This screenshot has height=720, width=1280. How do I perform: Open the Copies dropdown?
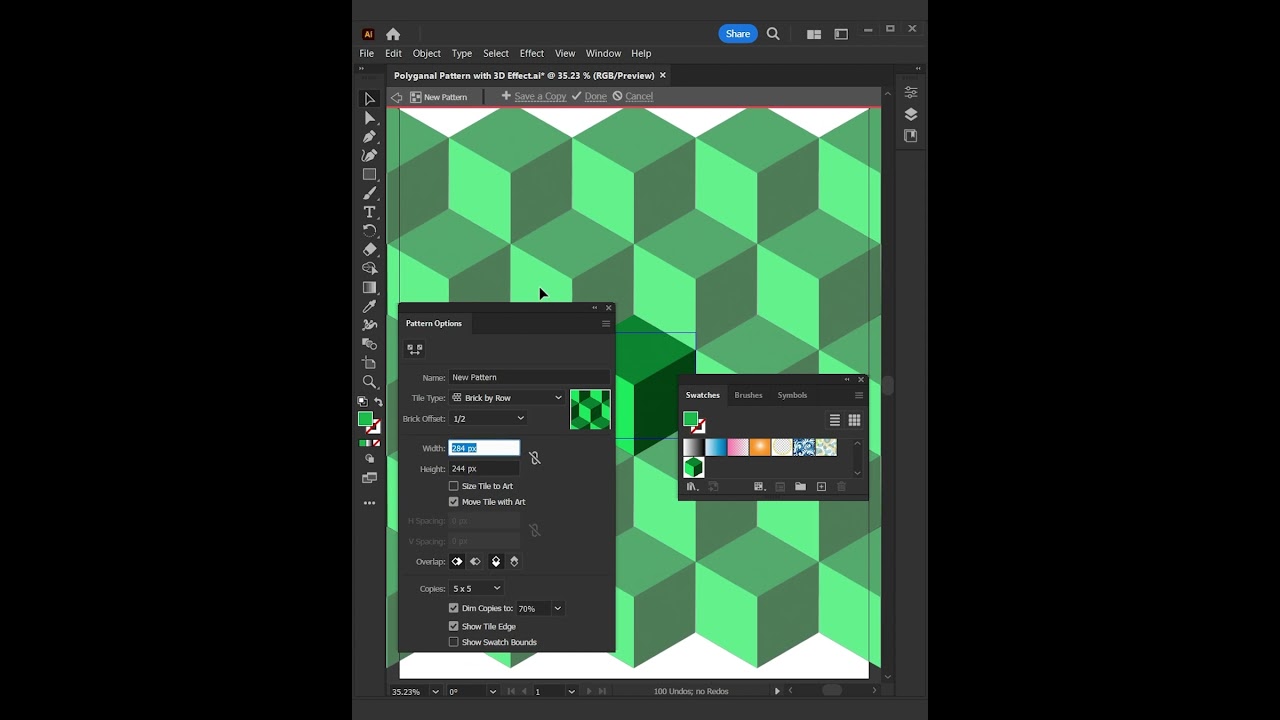click(476, 589)
